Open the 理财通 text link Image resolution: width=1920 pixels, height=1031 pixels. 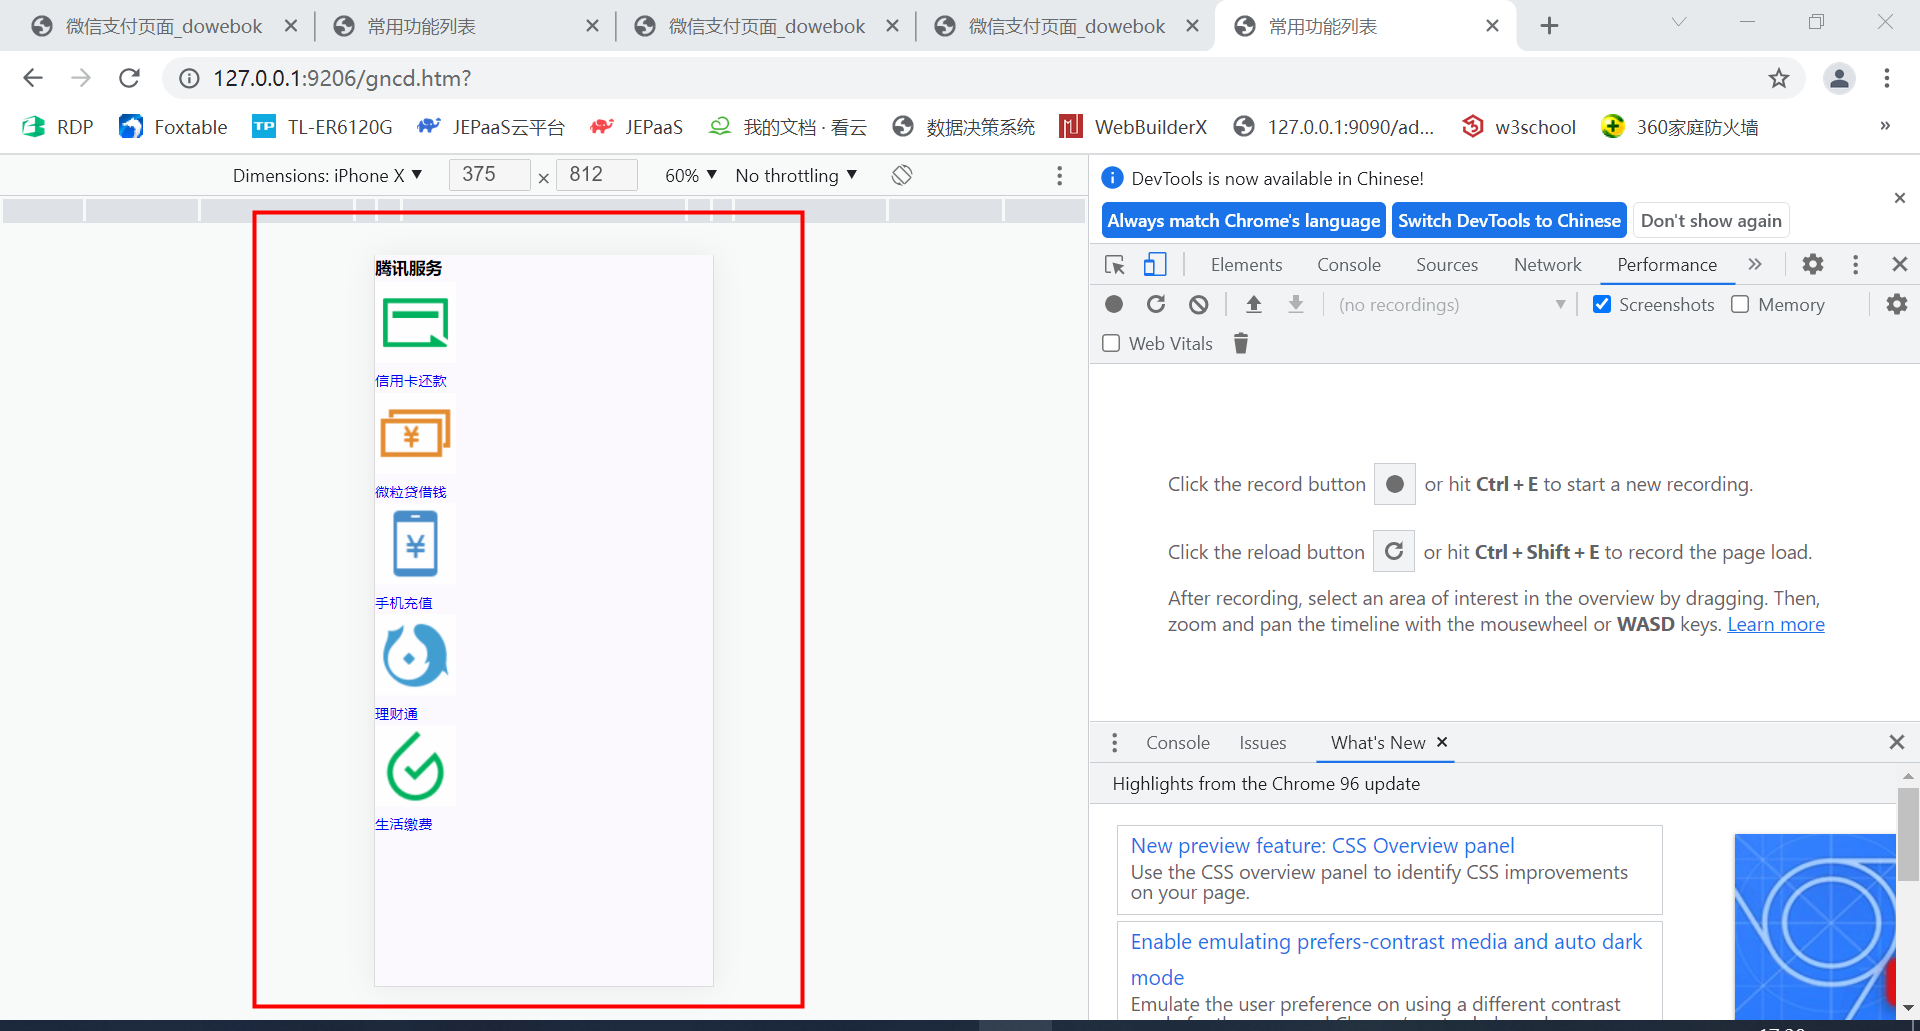point(397,714)
